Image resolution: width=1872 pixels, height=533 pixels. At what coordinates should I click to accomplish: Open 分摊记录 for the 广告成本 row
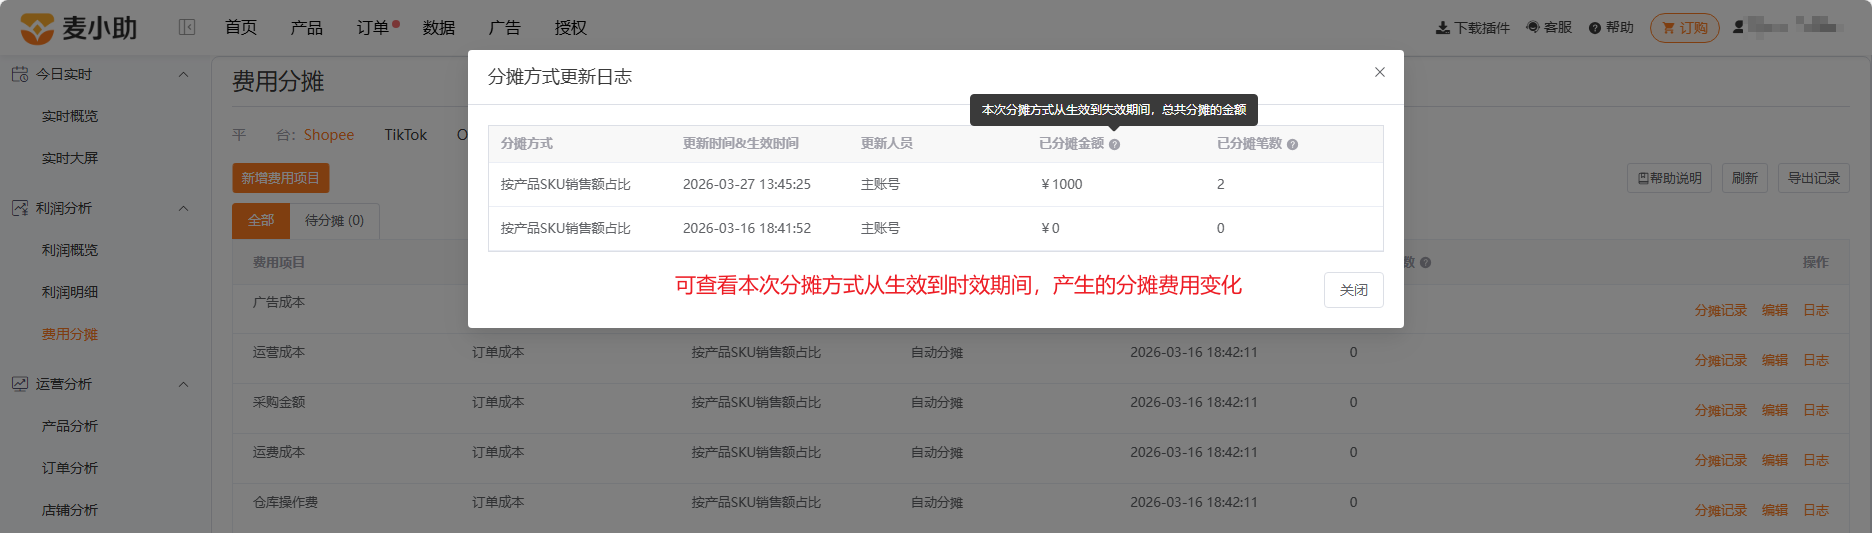(x=1721, y=310)
